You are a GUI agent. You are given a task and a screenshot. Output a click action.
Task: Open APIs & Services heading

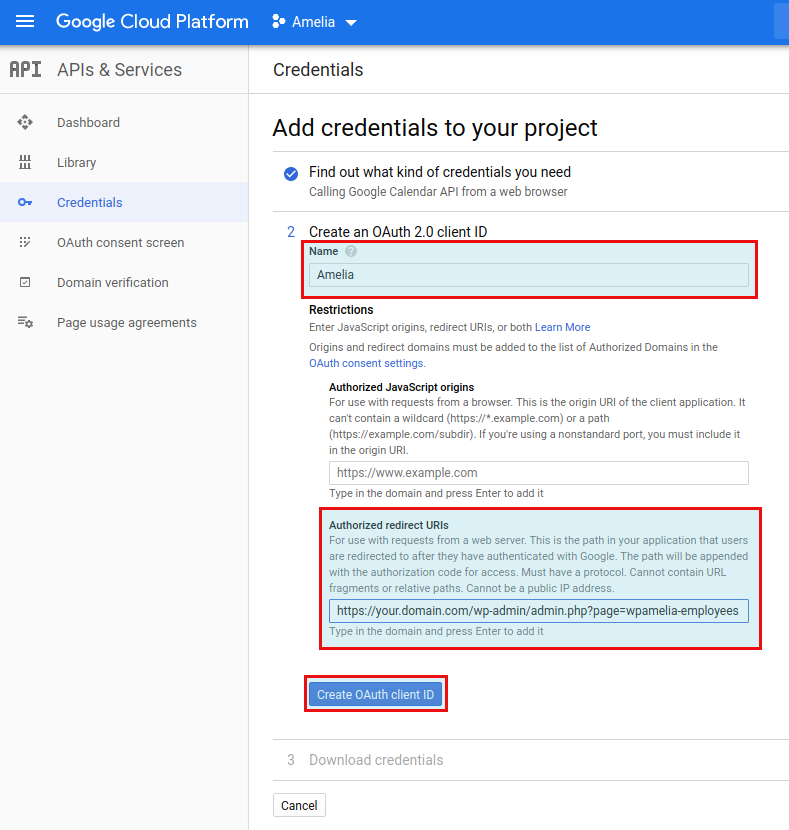pos(120,70)
